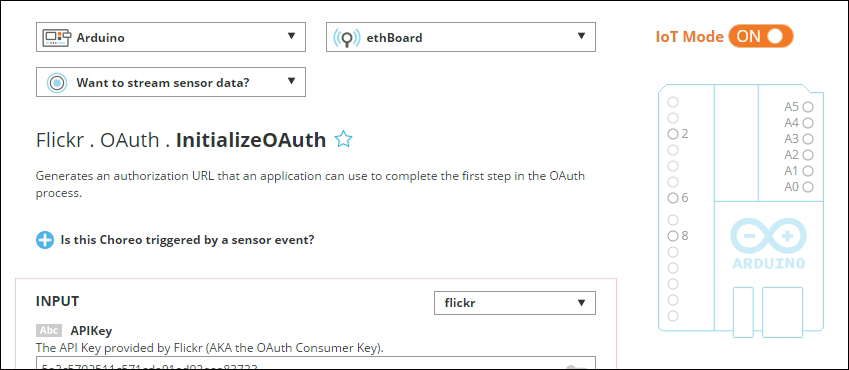Expand the ethBoard connection dropdown
The width and height of the screenshot is (849, 370).
click(461, 37)
